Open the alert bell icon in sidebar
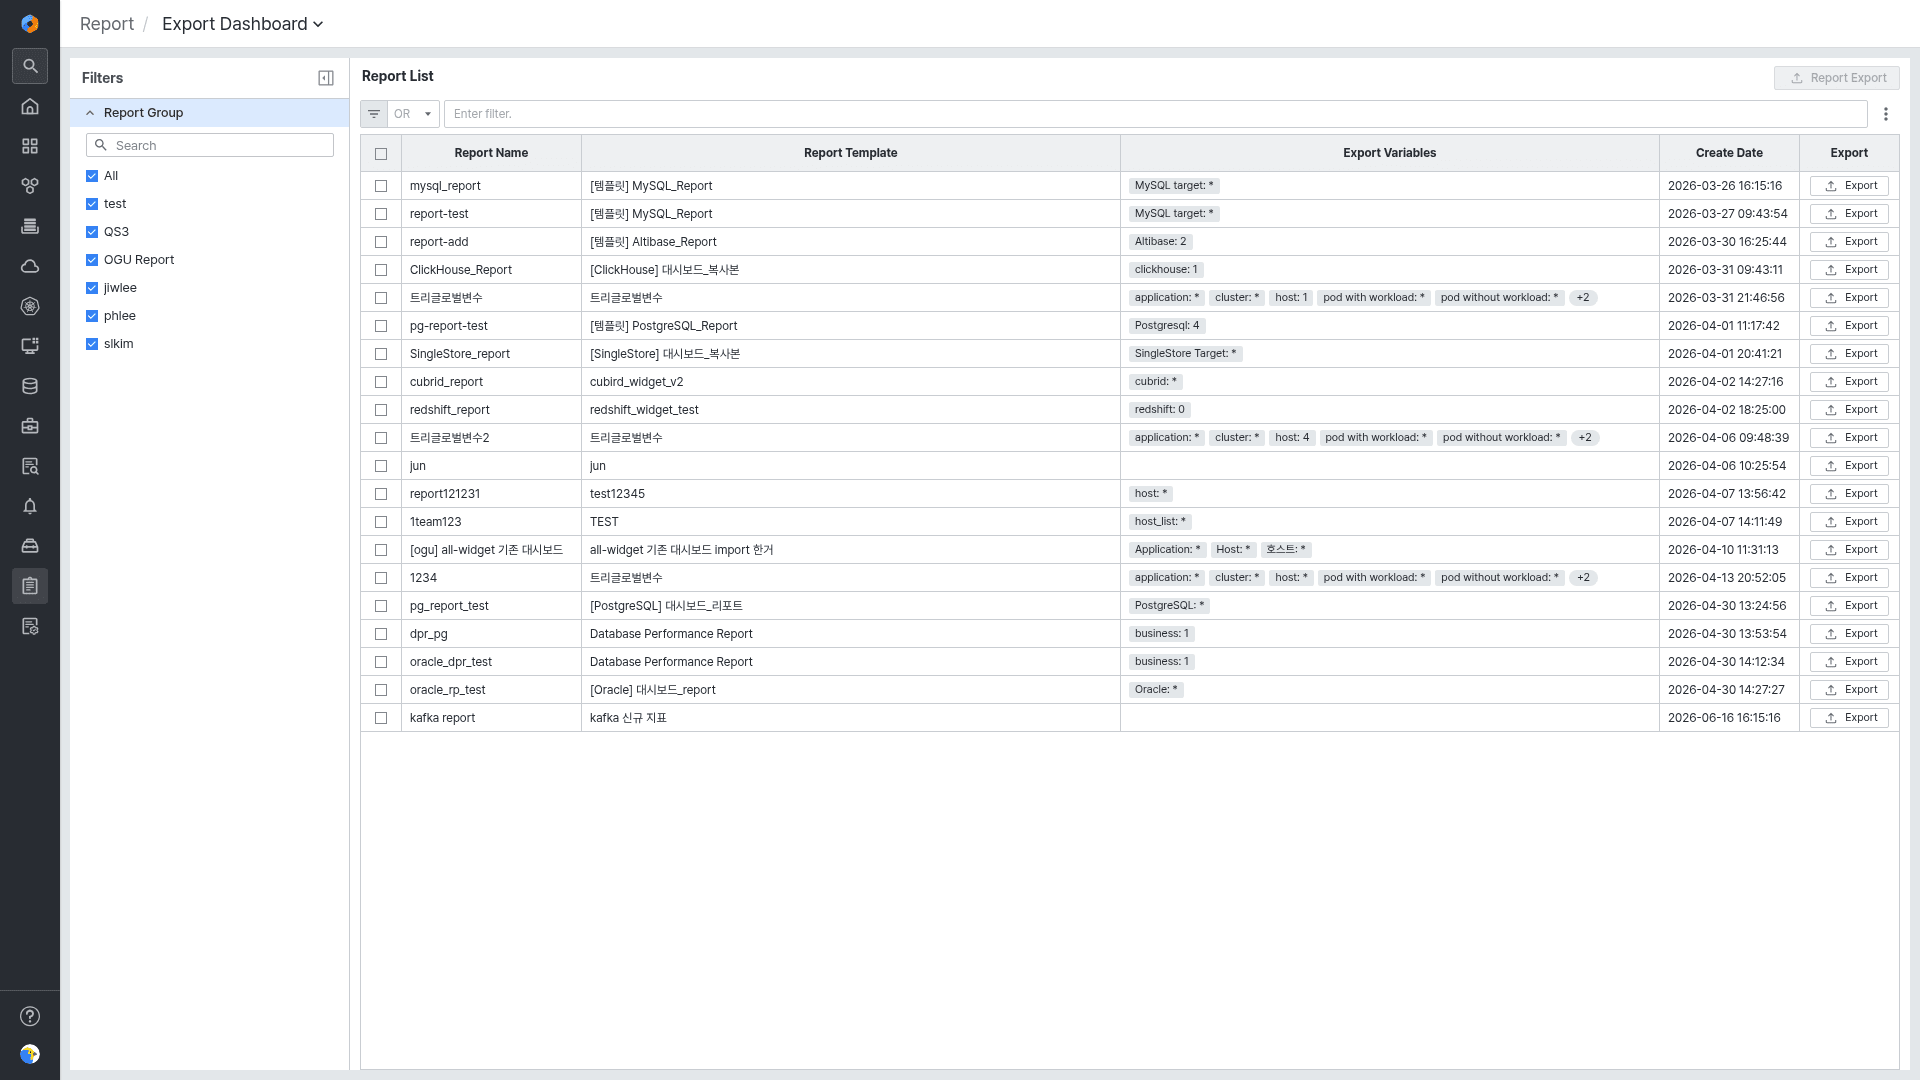This screenshot has height=1080, width=1920. pyautogui.click(x=30, y=506)
